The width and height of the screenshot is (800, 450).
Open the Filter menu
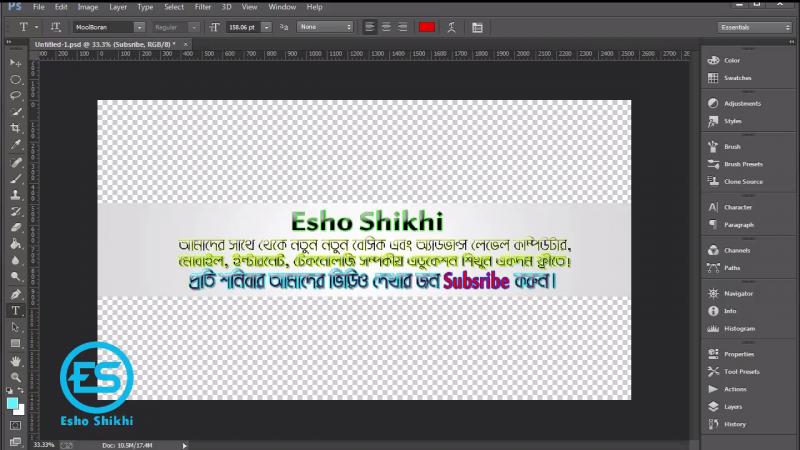(x=203, y=7)
